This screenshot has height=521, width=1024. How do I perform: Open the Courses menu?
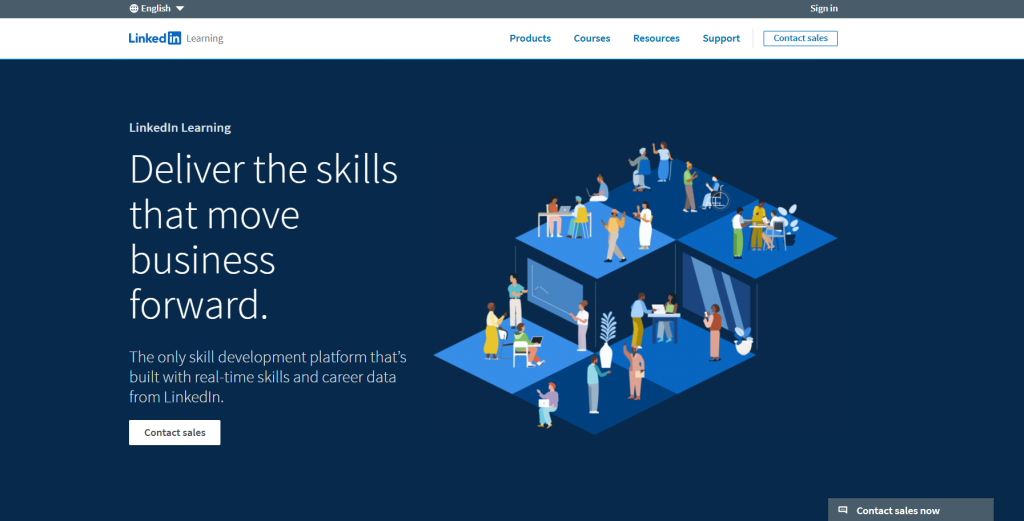tap(592, 39)
